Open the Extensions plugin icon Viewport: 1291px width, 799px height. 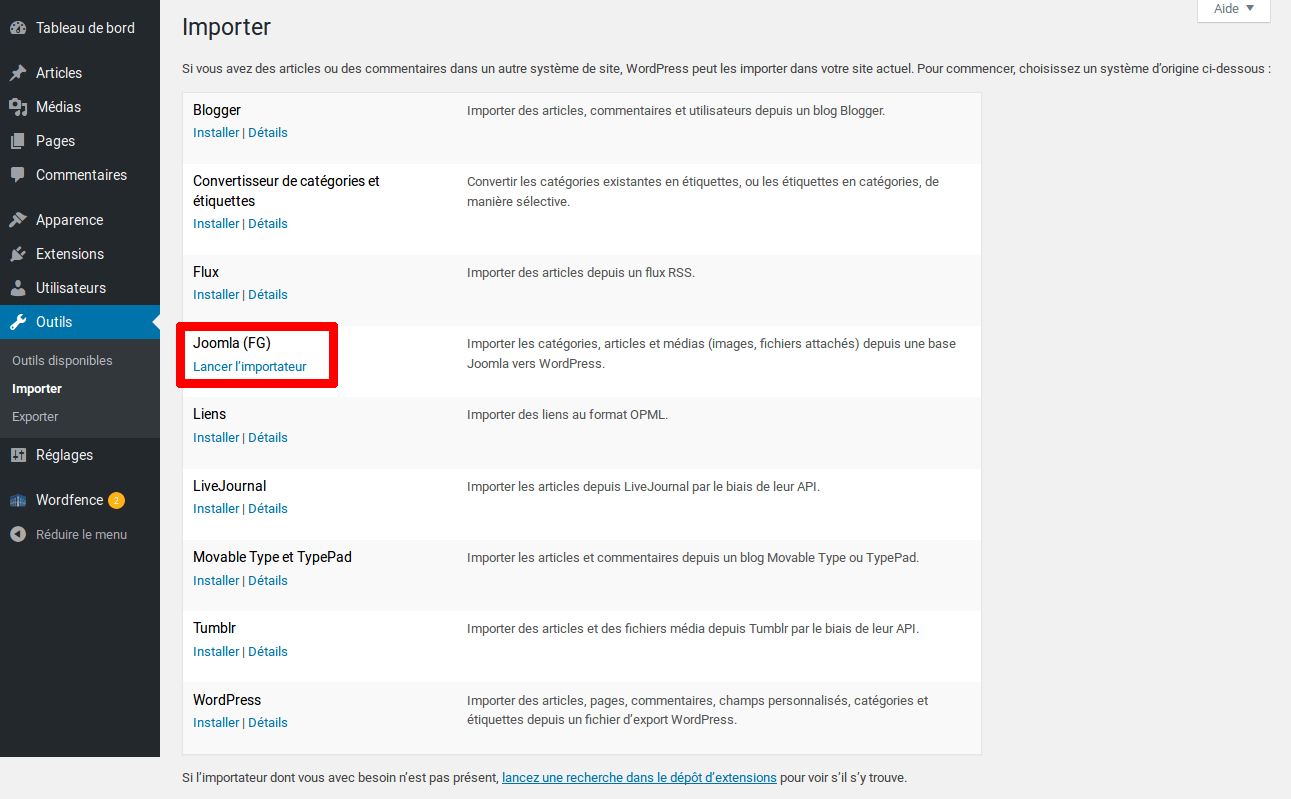(x=18, y=253)
